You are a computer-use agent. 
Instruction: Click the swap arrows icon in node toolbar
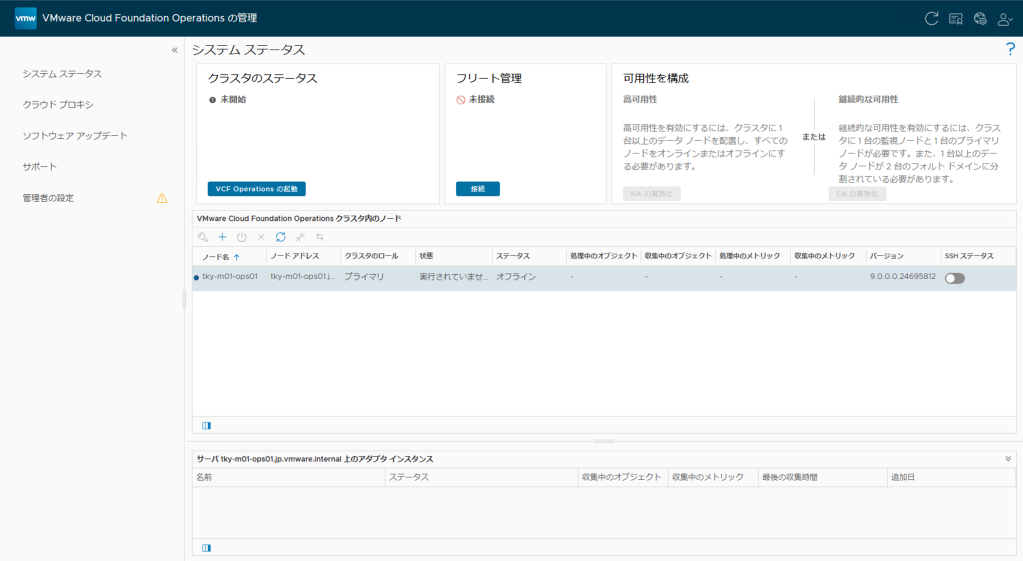(320, 237)
